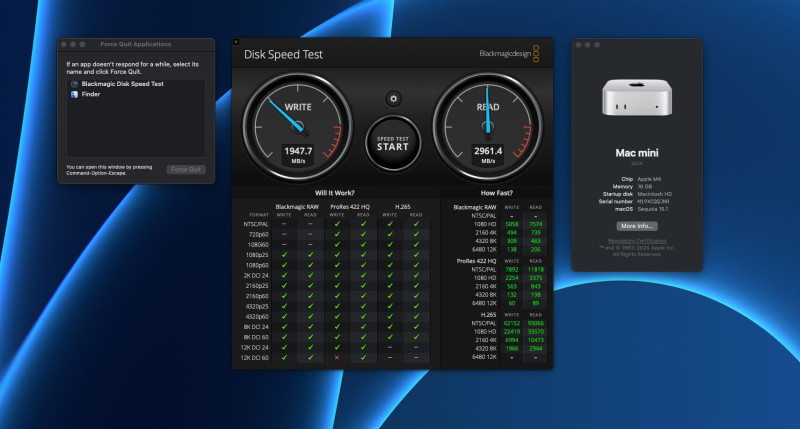Click the WRITE speedometer gauge
This screenshot has height=429, width=800.
(x=298, y=127)
